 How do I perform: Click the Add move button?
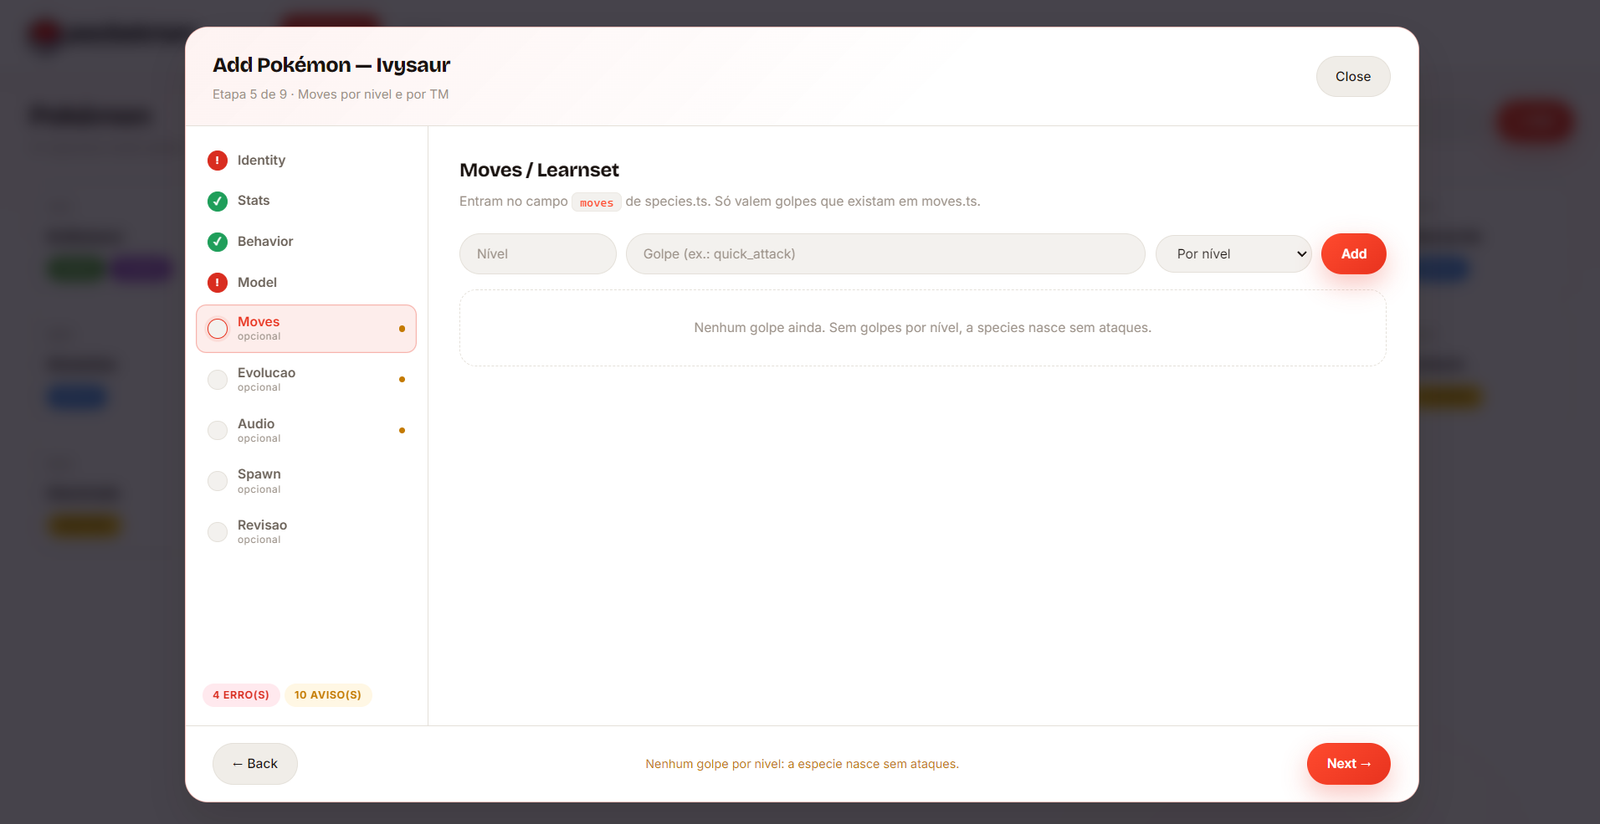tap(1353, 254)
